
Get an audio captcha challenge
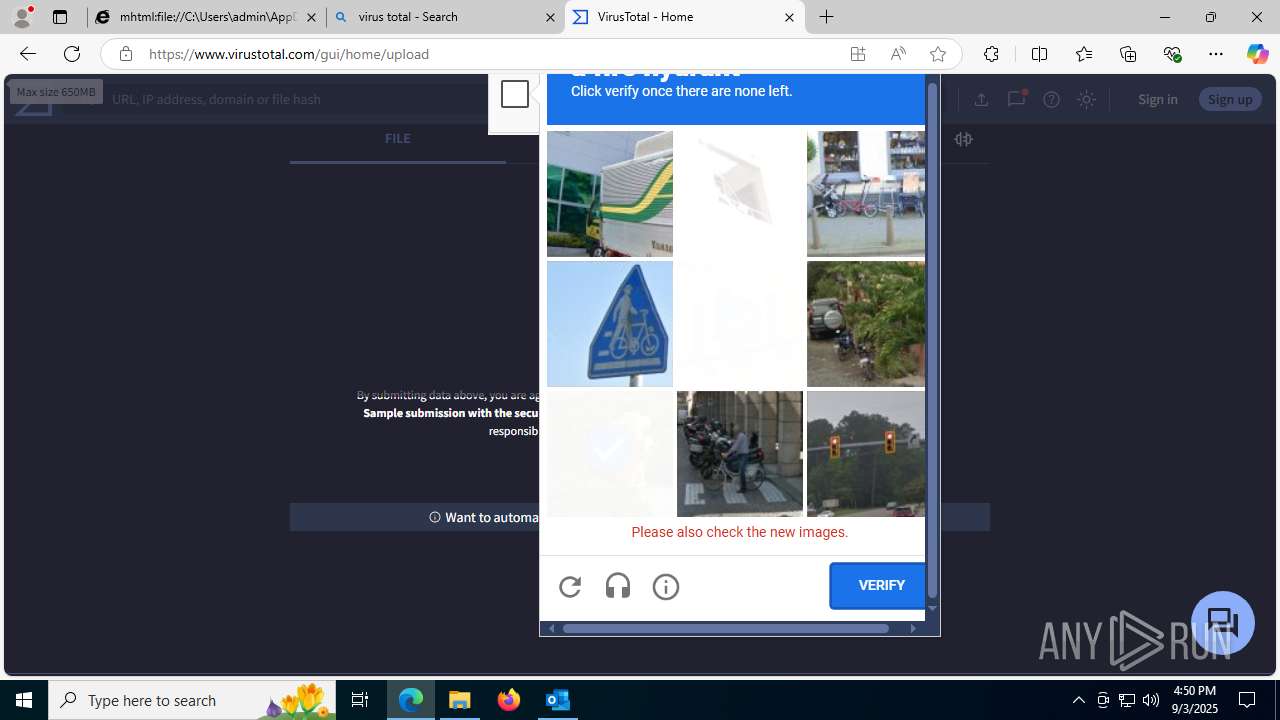click(x=618, y=587)
